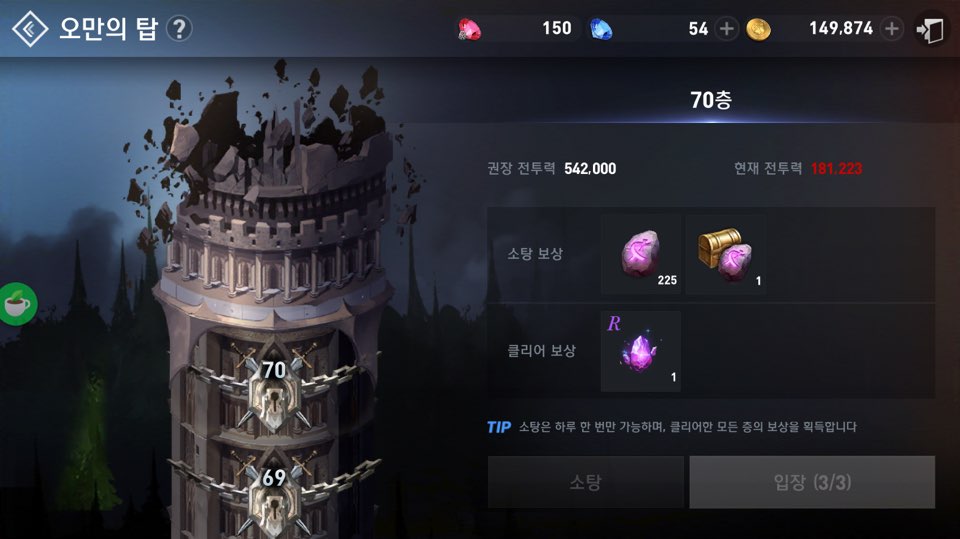Add more blue diamonds with plus

(727, 29)
